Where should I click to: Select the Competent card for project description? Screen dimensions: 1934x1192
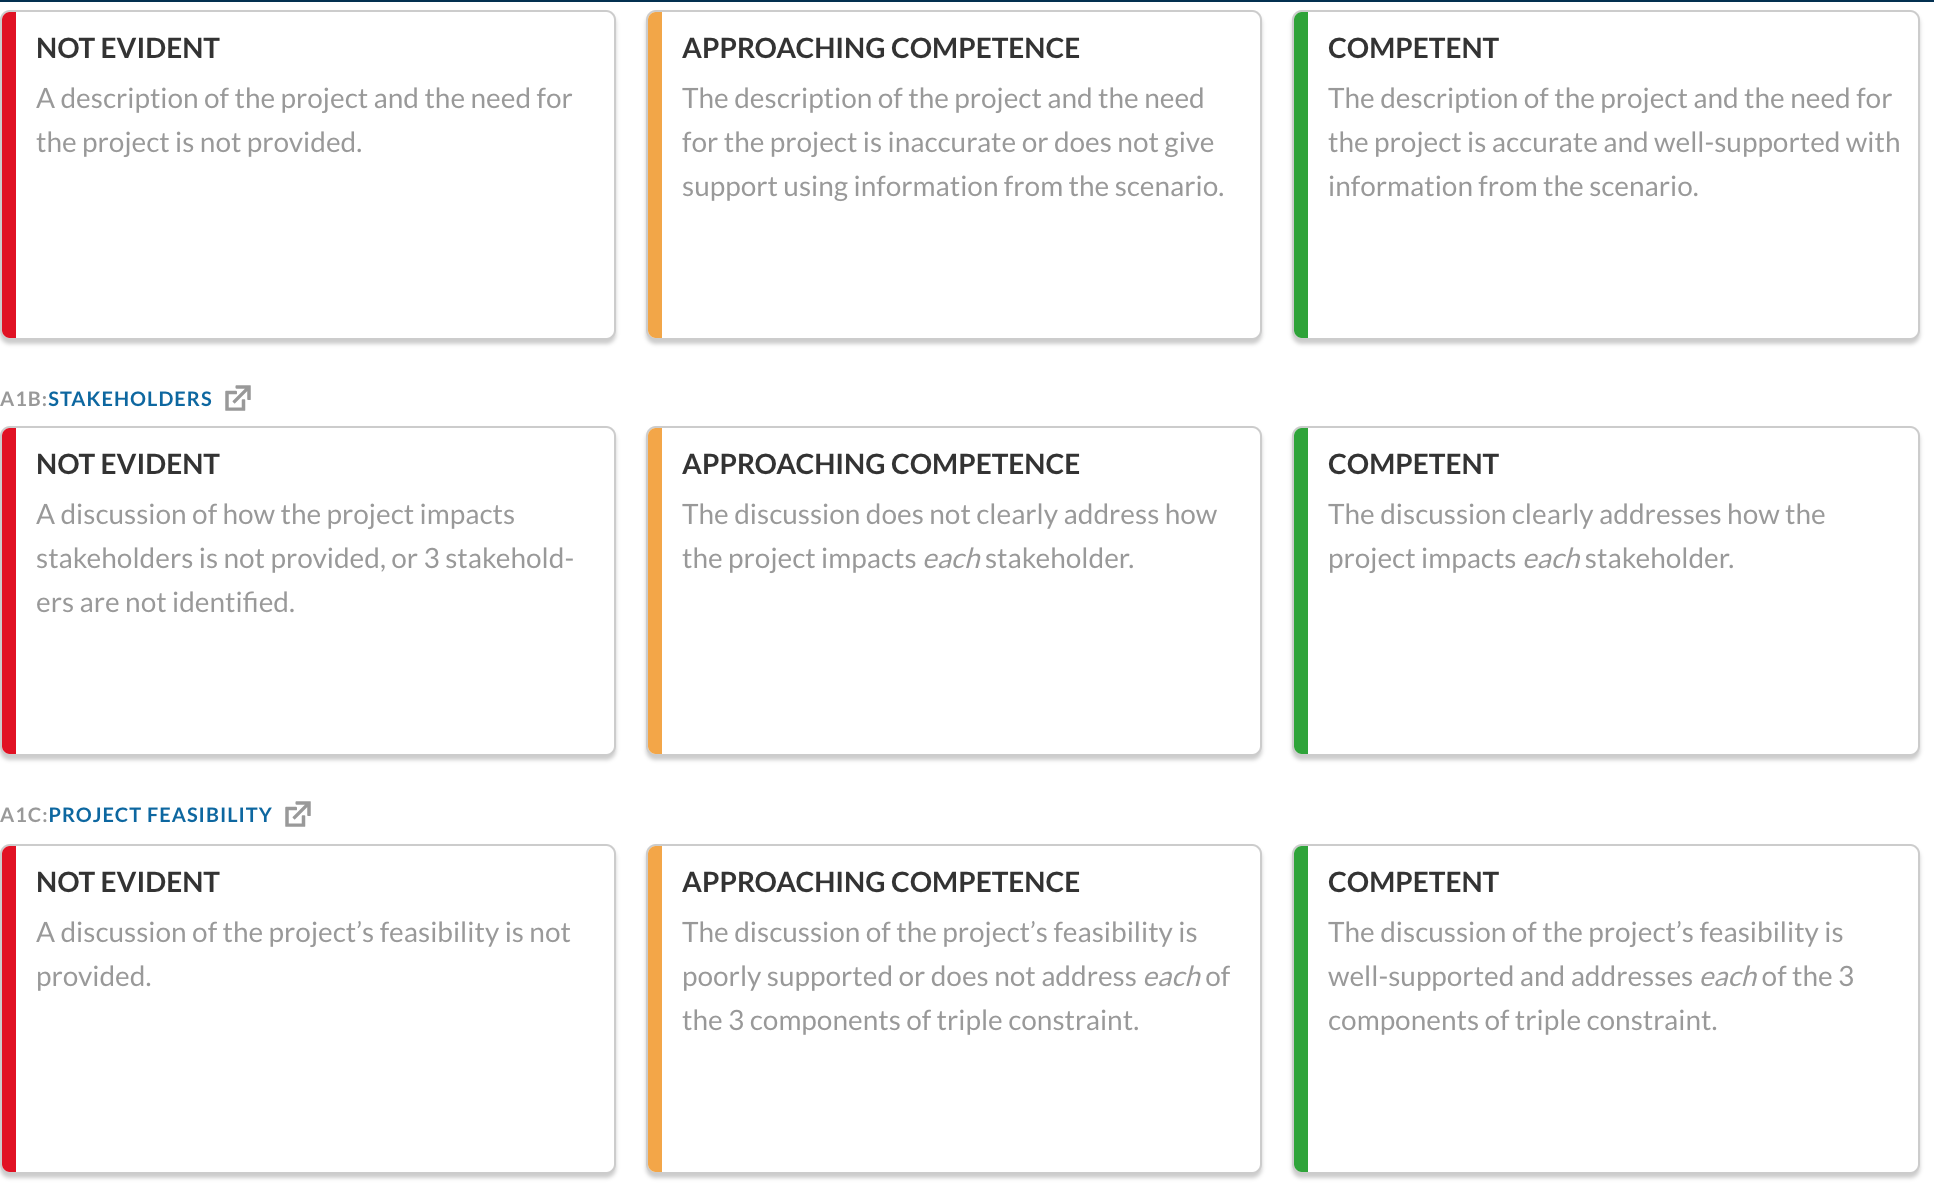point(1606,175)
